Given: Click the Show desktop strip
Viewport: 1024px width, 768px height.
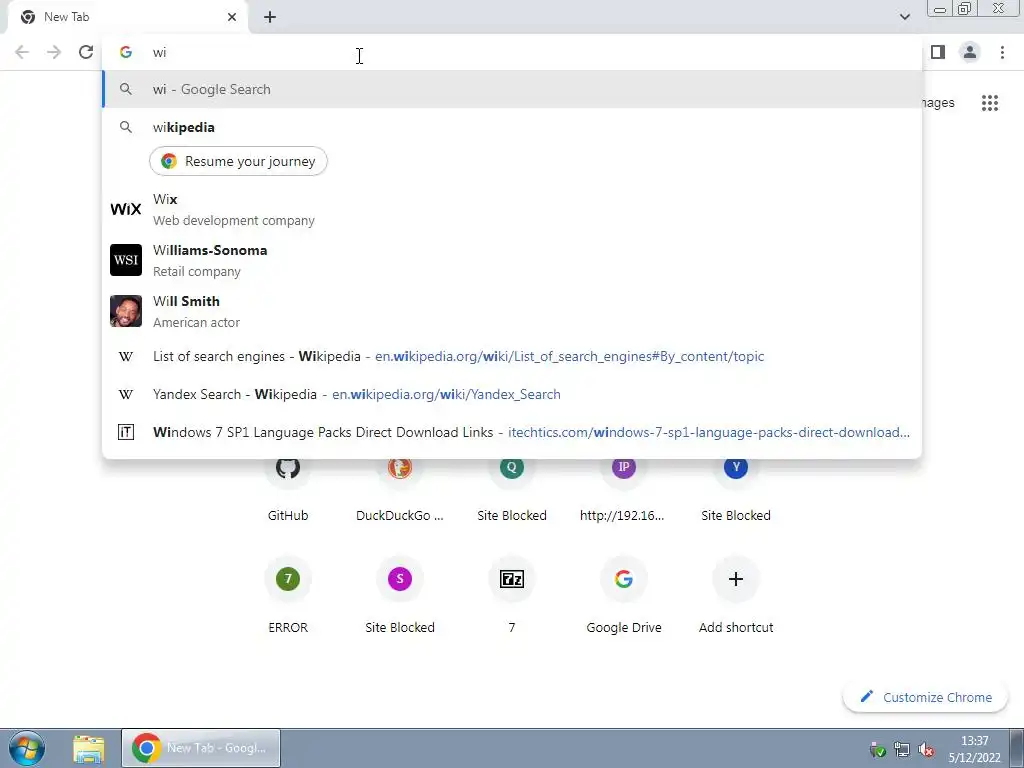Looking at the screenshot, I should [1017, 748].
